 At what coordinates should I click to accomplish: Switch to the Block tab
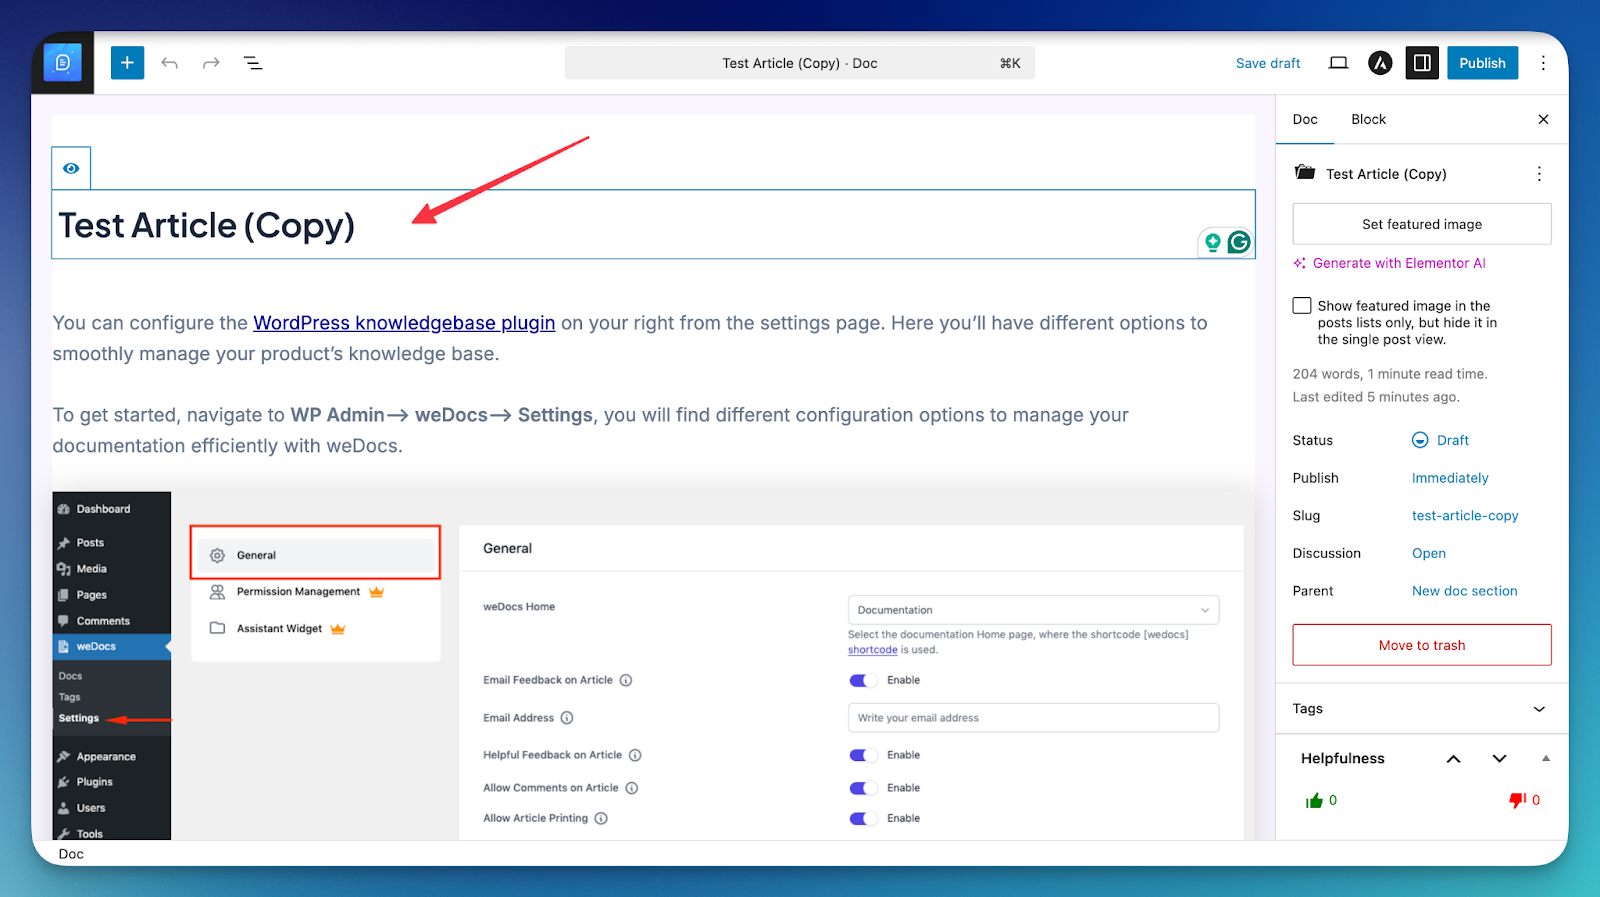click(1368, 119)
